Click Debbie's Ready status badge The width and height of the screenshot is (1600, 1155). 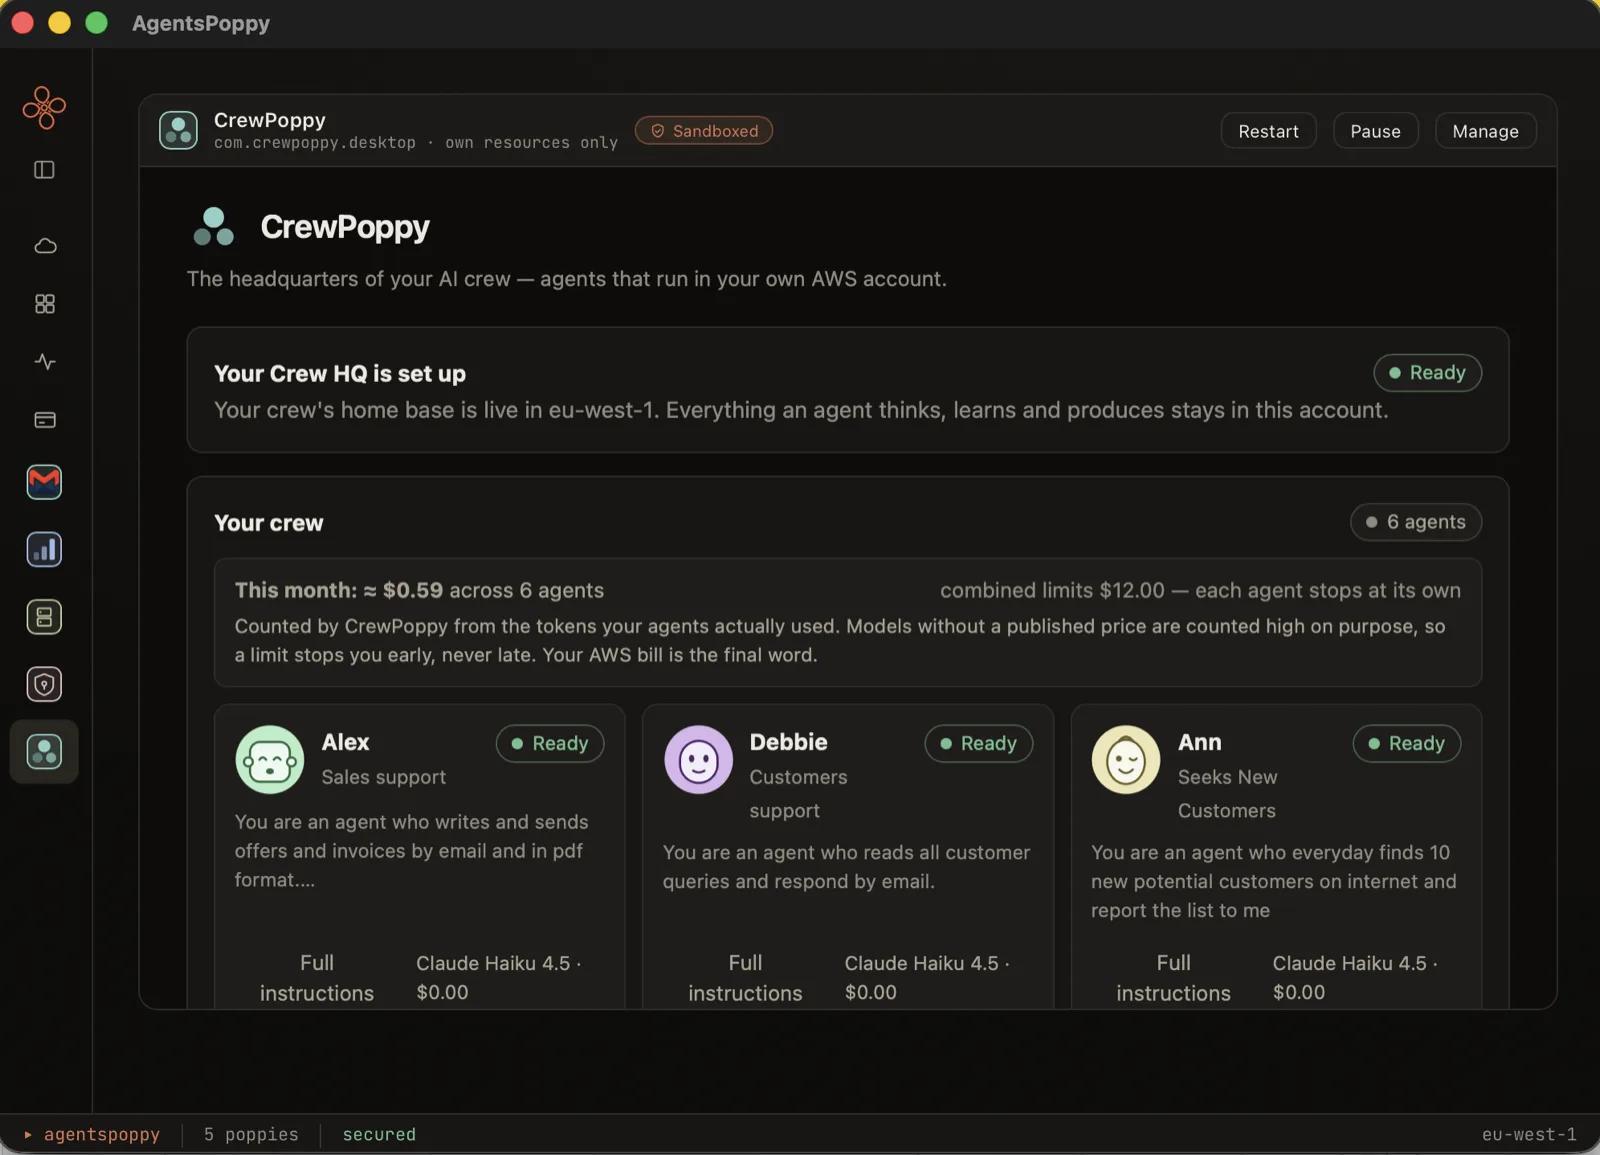pos(978,744)
